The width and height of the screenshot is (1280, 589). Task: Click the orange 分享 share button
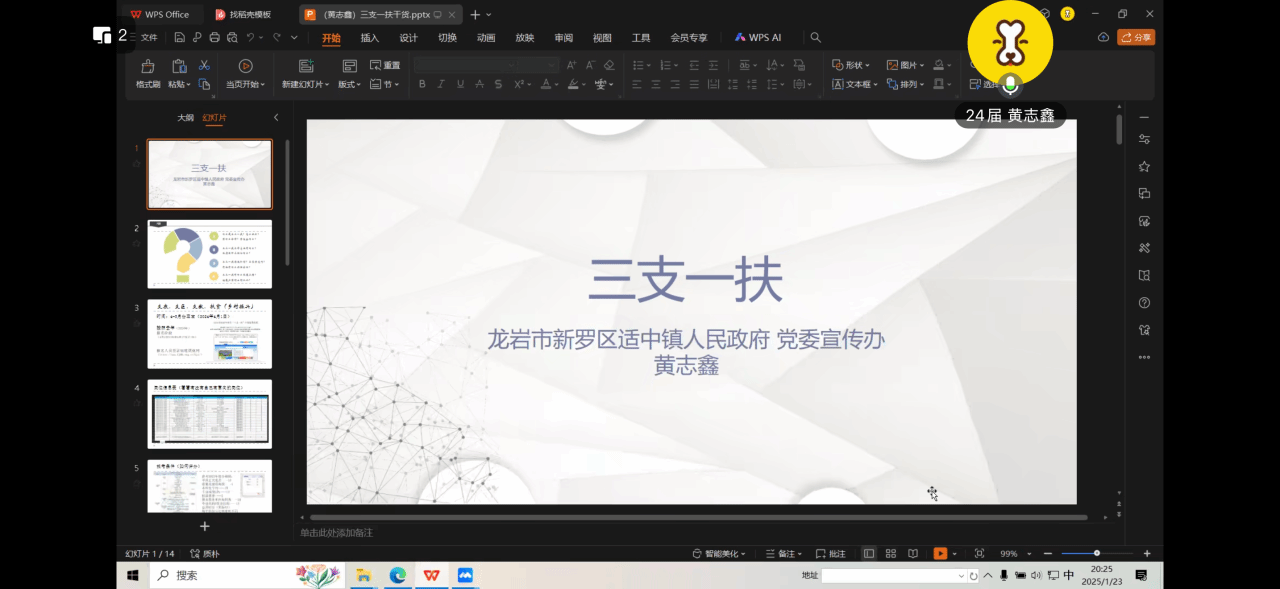(1136, 37)
